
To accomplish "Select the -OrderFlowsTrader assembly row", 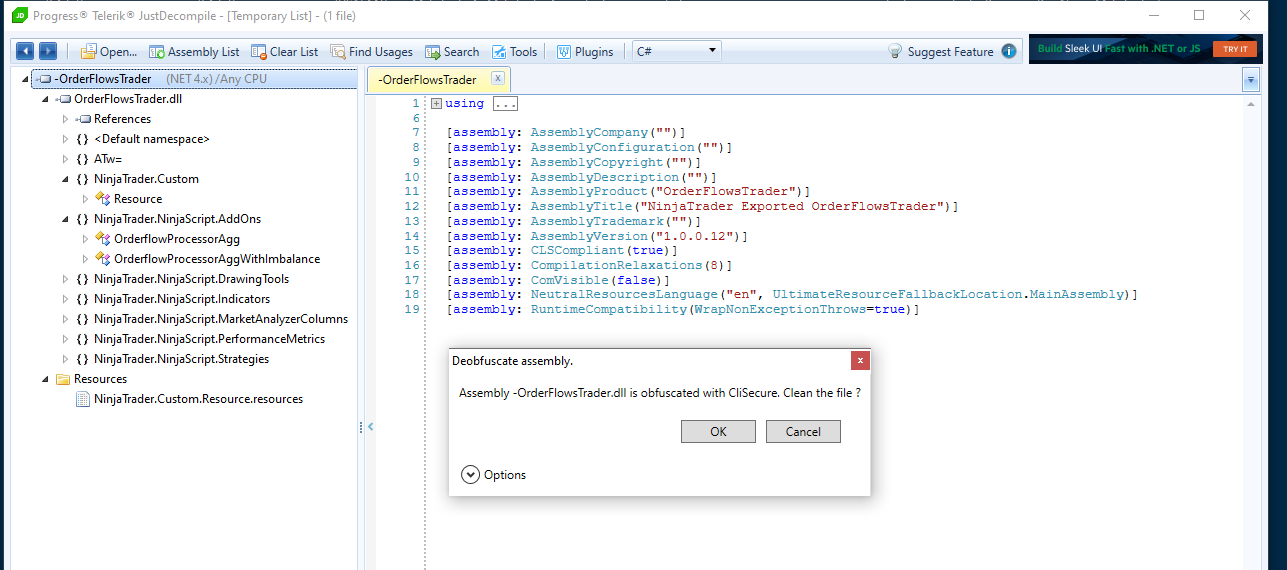I will coord(194,79).
